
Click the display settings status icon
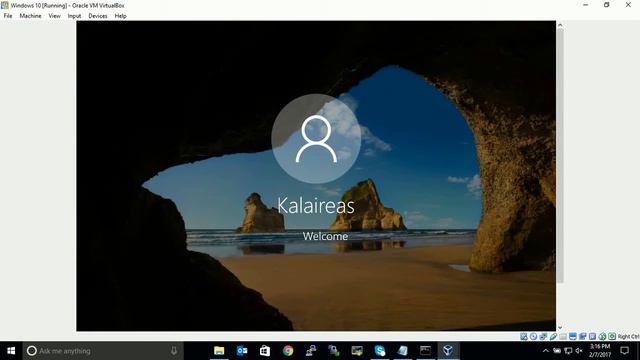click(x=573, y=336)
